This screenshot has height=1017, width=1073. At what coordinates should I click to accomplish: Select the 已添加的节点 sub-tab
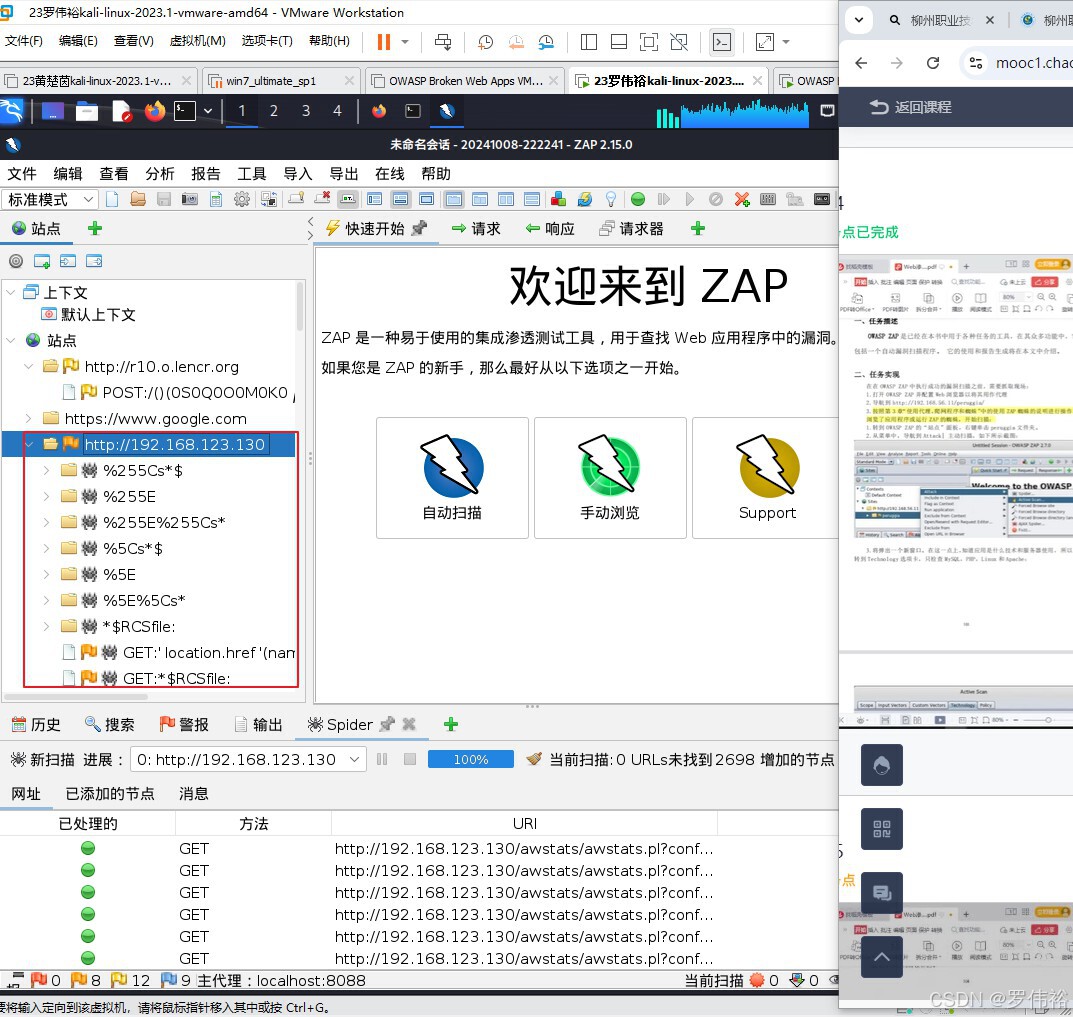pyautogui.click(x=109, y=793)
